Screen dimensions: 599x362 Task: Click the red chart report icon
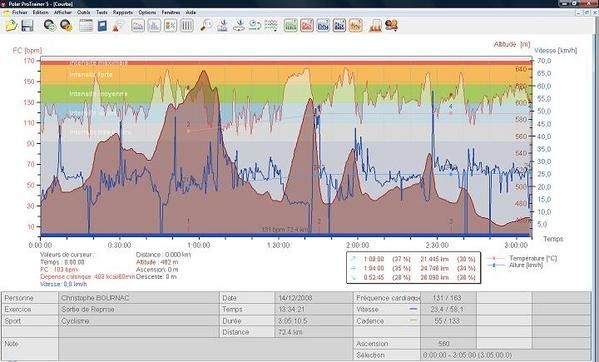pyautogui.click(x=307, y=26)
